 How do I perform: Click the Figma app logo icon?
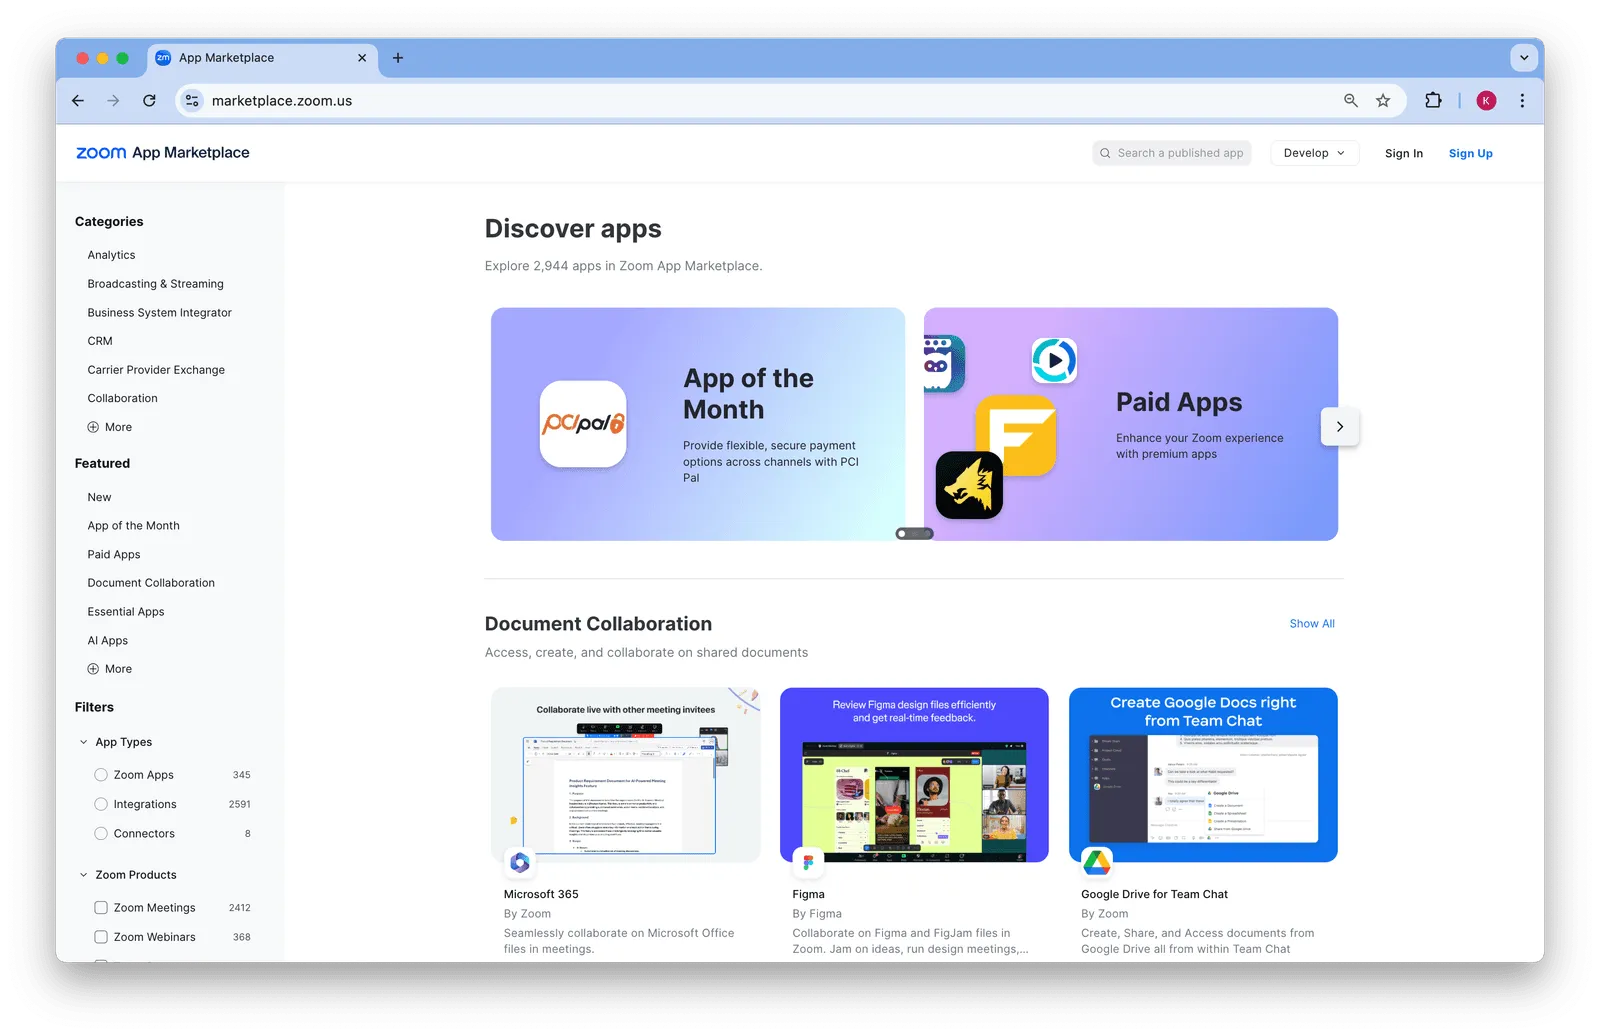click(x=808, y=862)
